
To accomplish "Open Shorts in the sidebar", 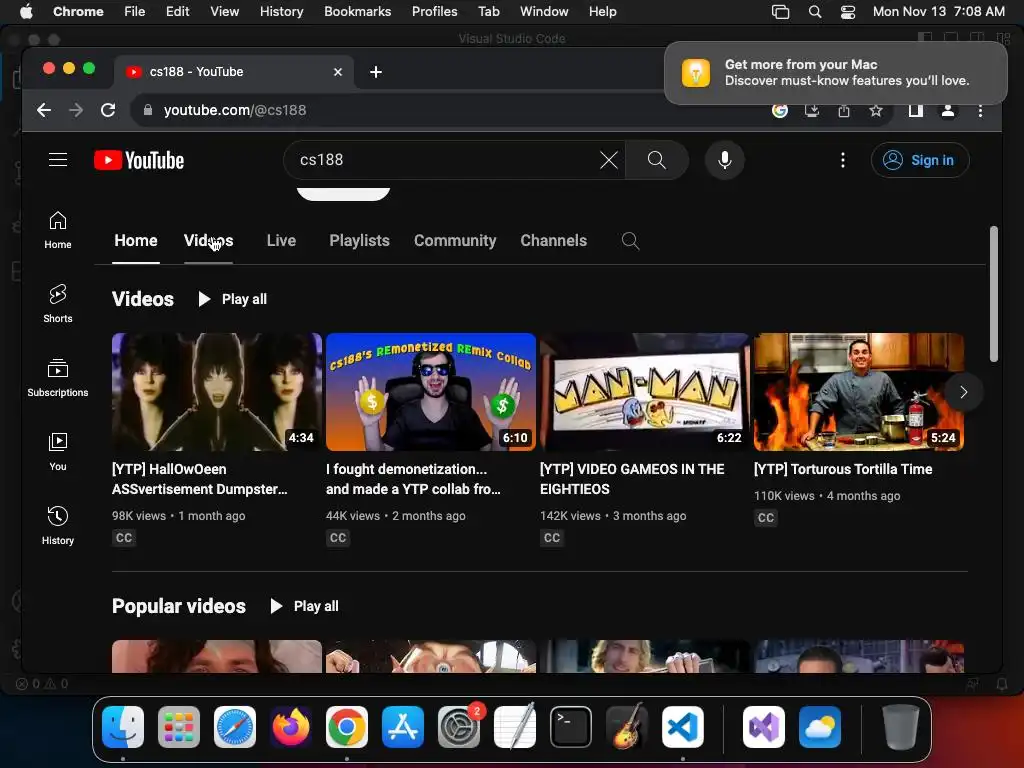I will (58, 304).
